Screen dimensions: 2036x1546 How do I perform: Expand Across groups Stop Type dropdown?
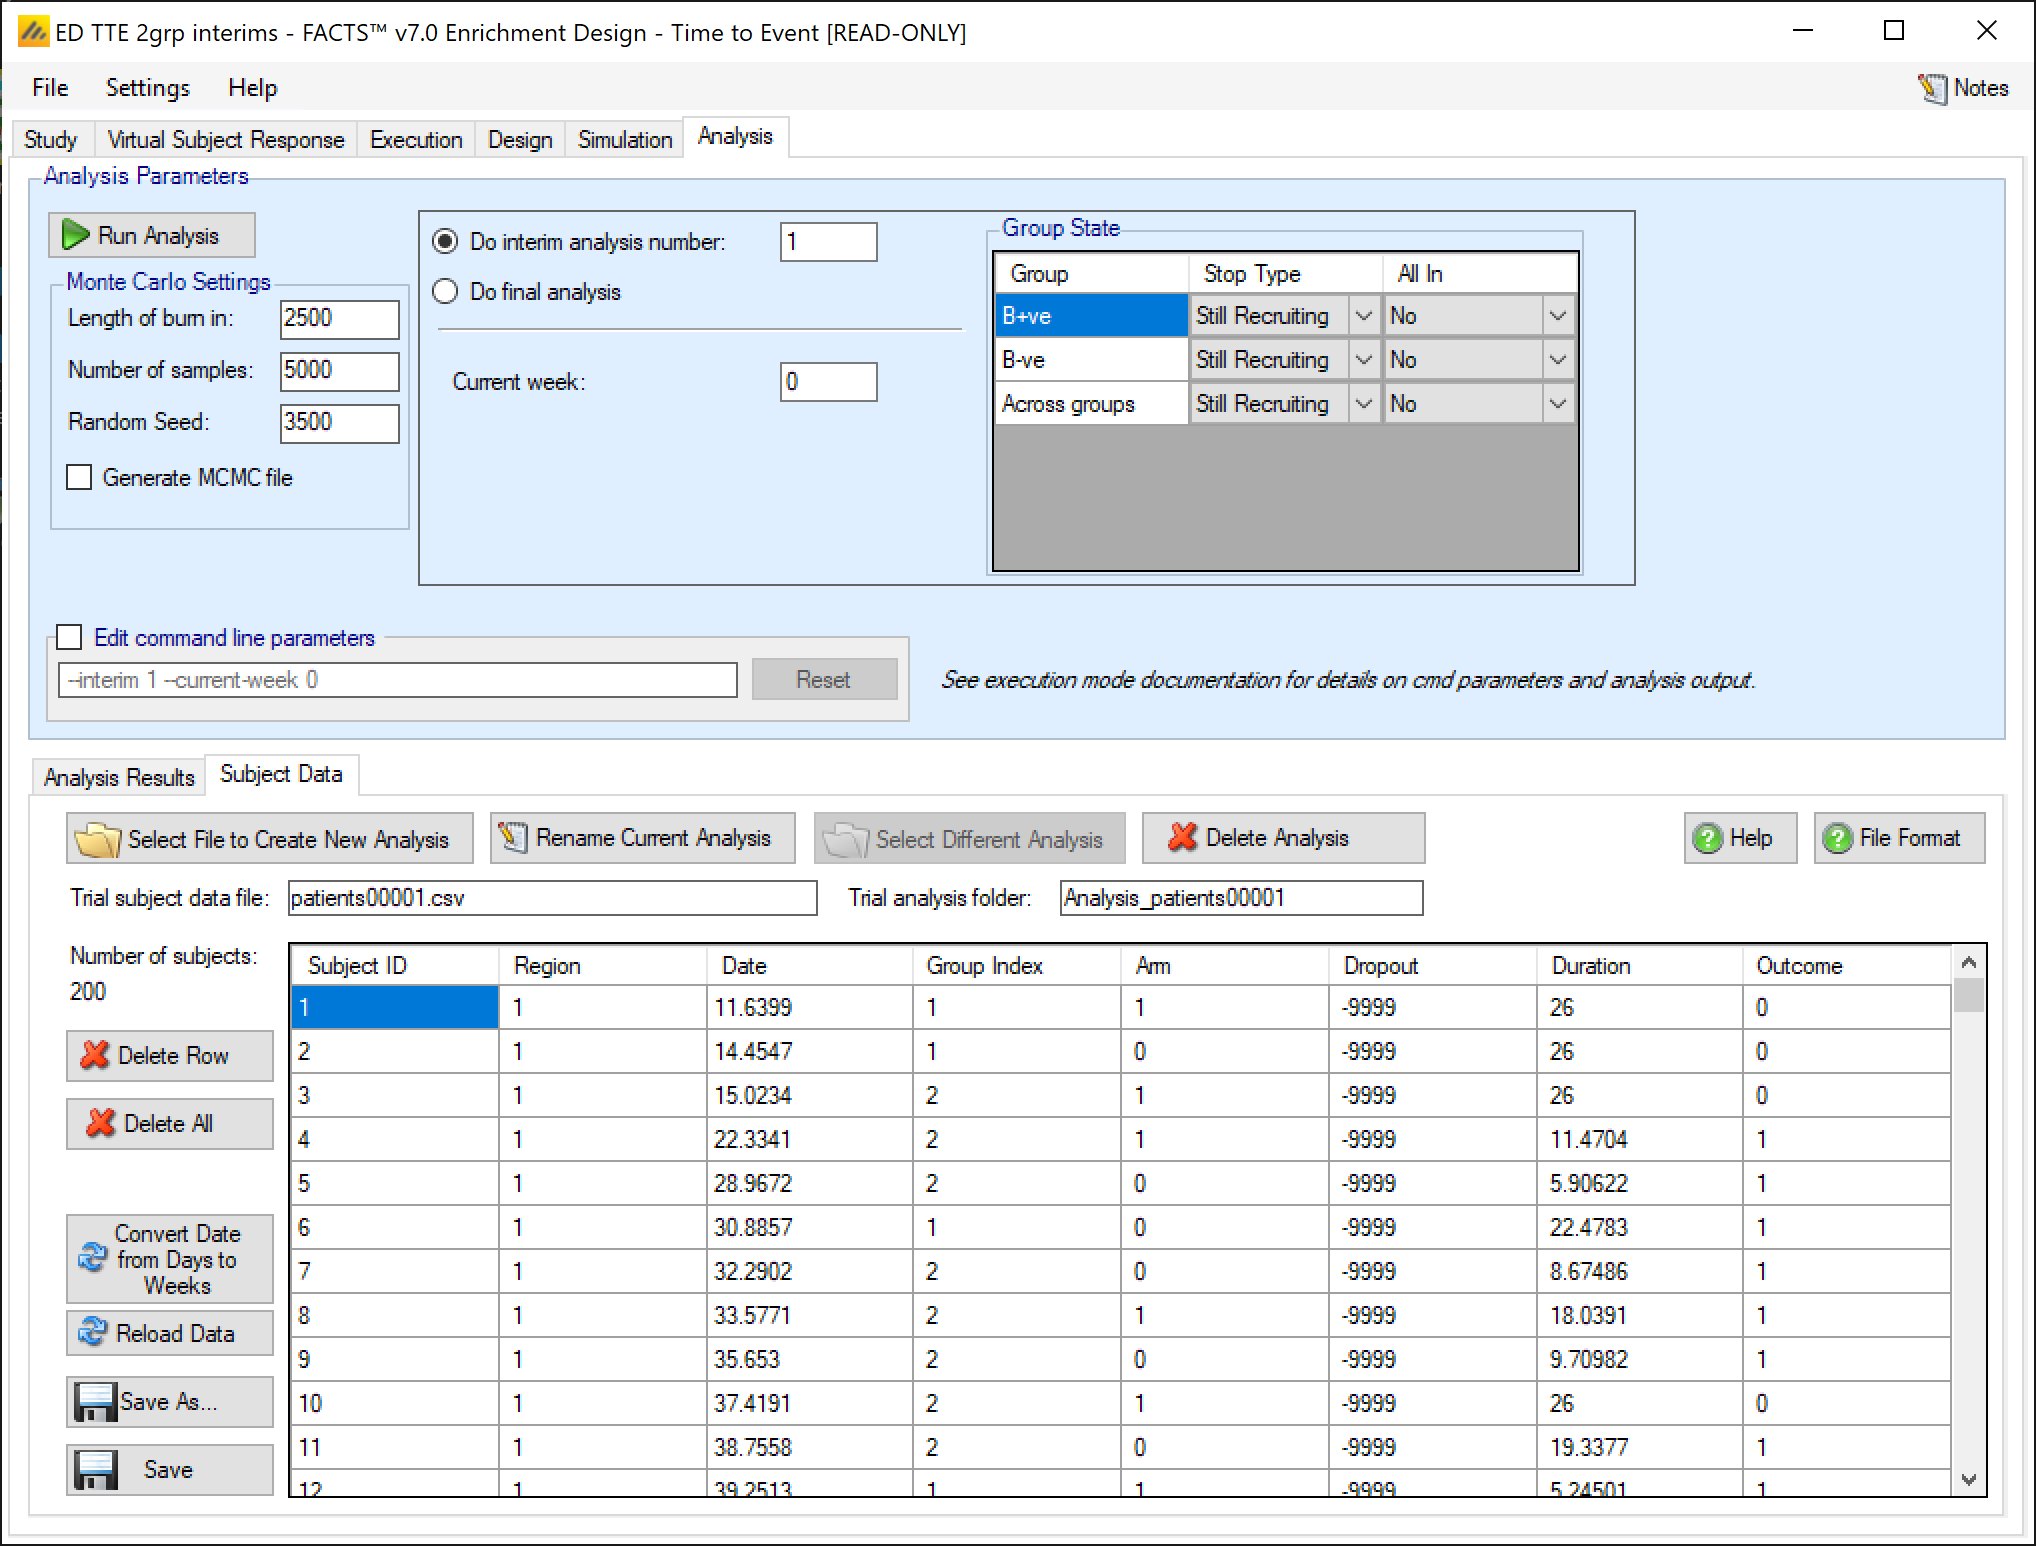click(x=1363, y=404)
